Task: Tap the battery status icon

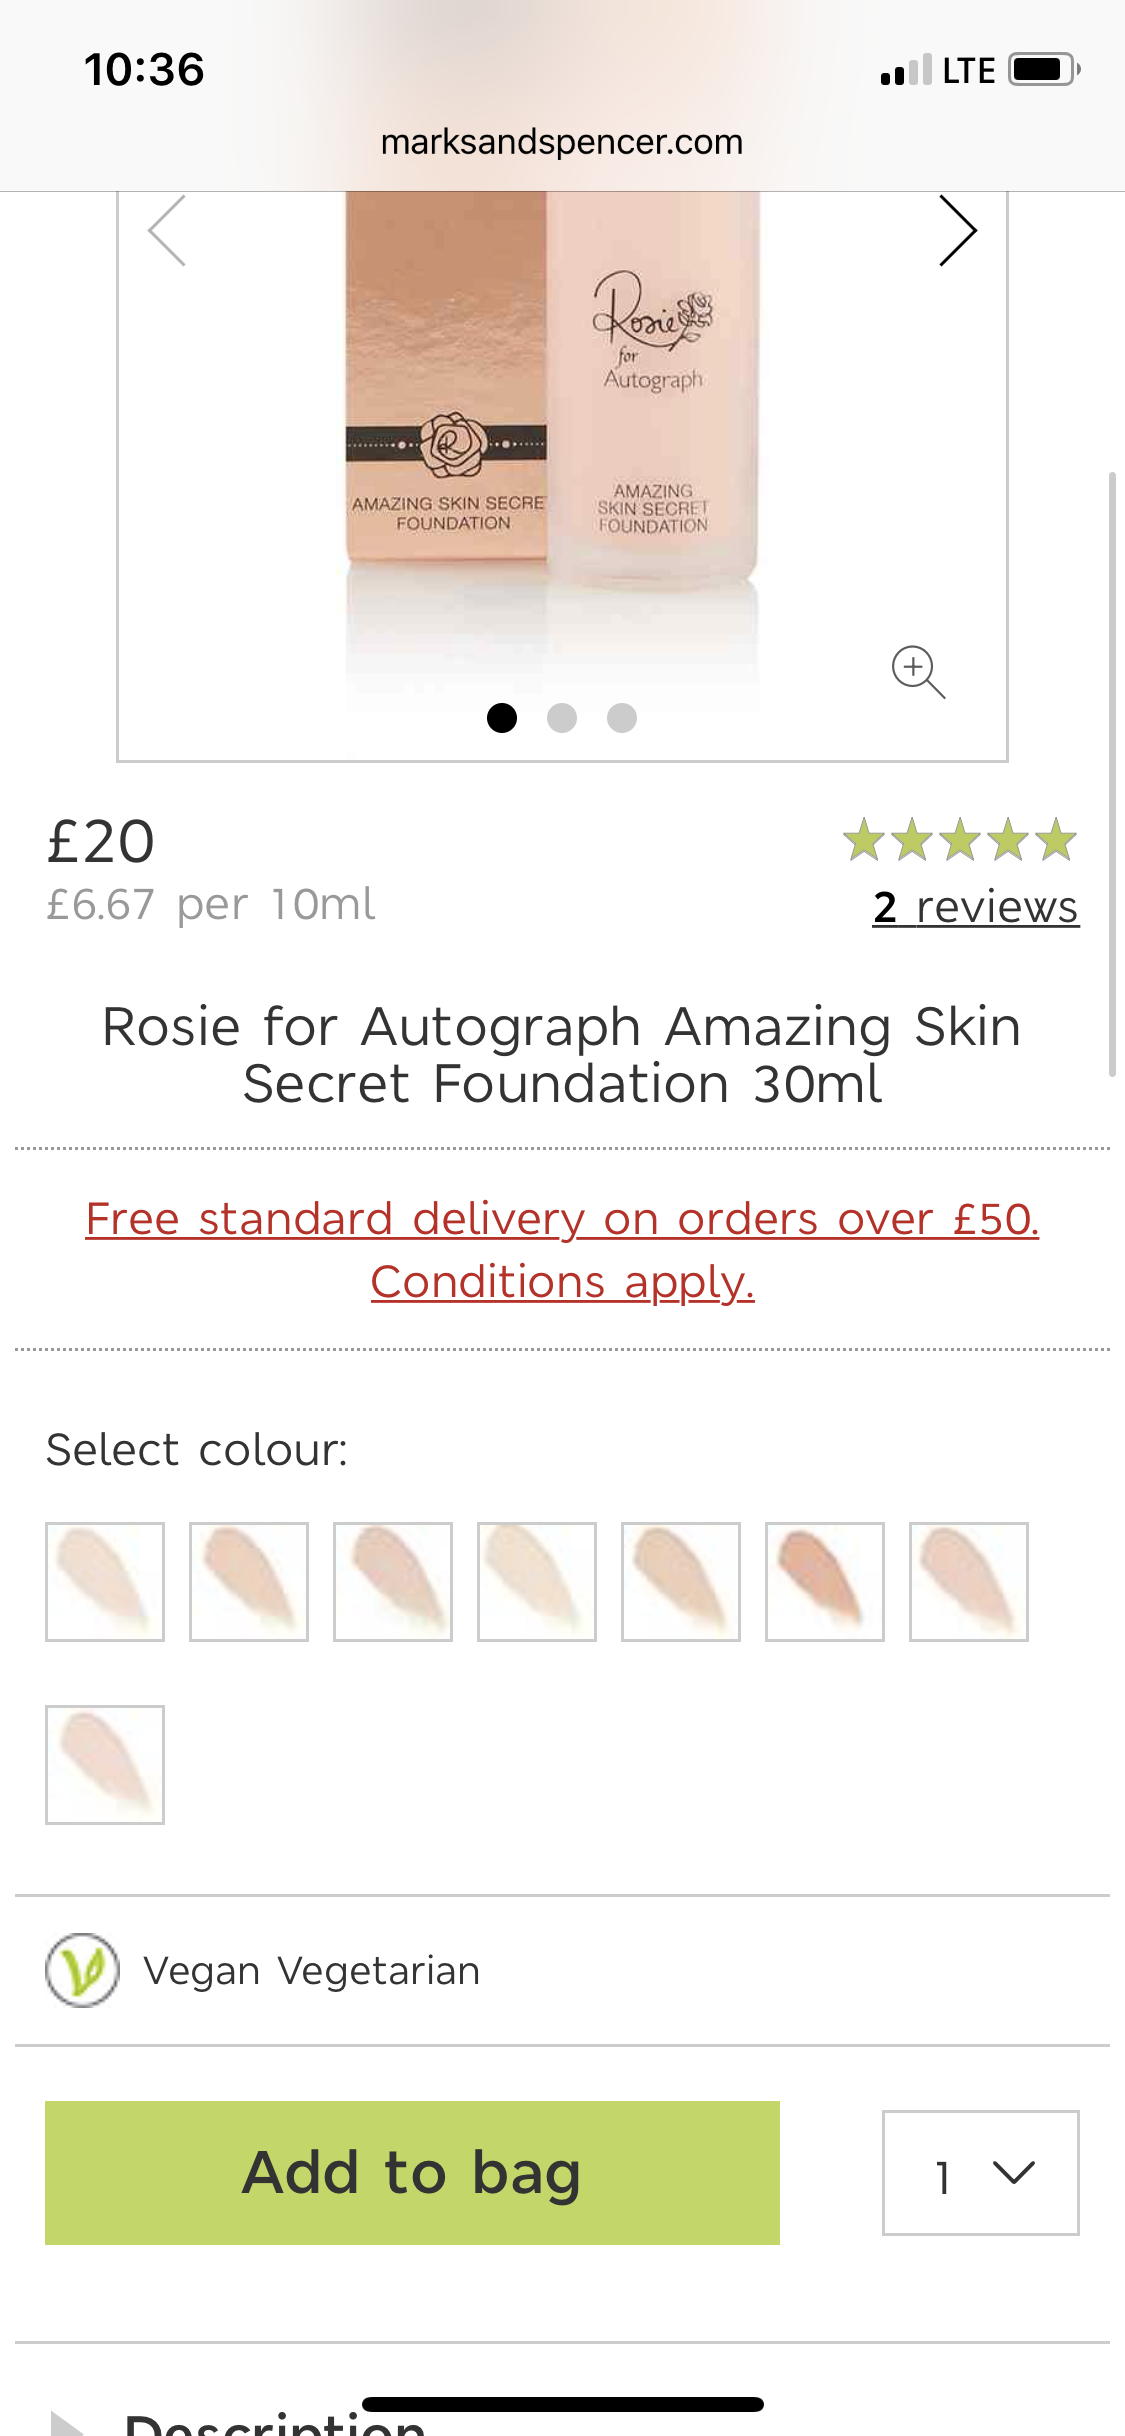Action: (x=1044, y=70)
